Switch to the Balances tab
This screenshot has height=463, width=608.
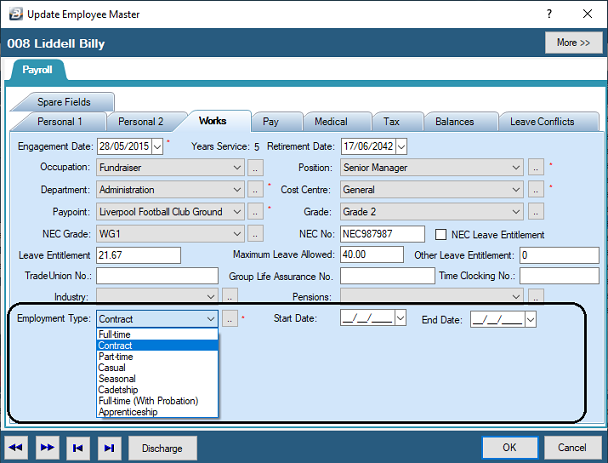pyautogui.click(x=454, y=121)
